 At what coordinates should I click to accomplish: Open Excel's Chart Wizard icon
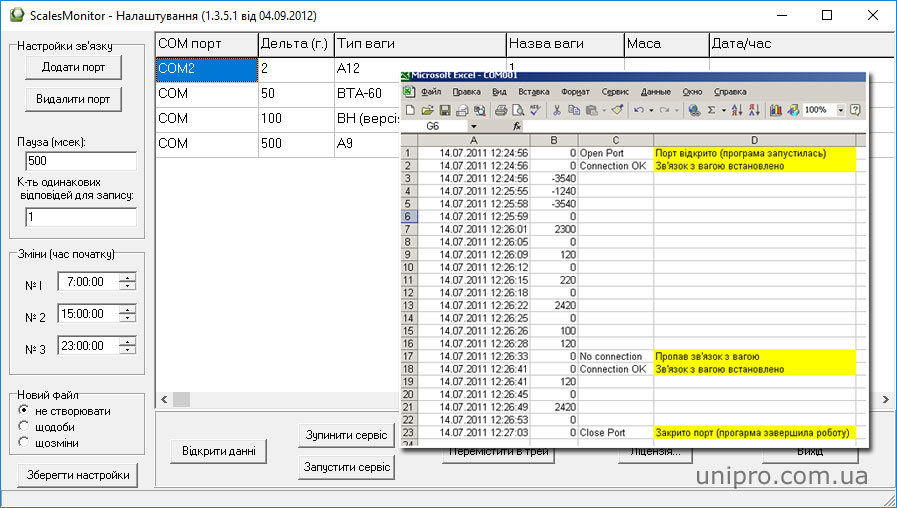(776, 110)
